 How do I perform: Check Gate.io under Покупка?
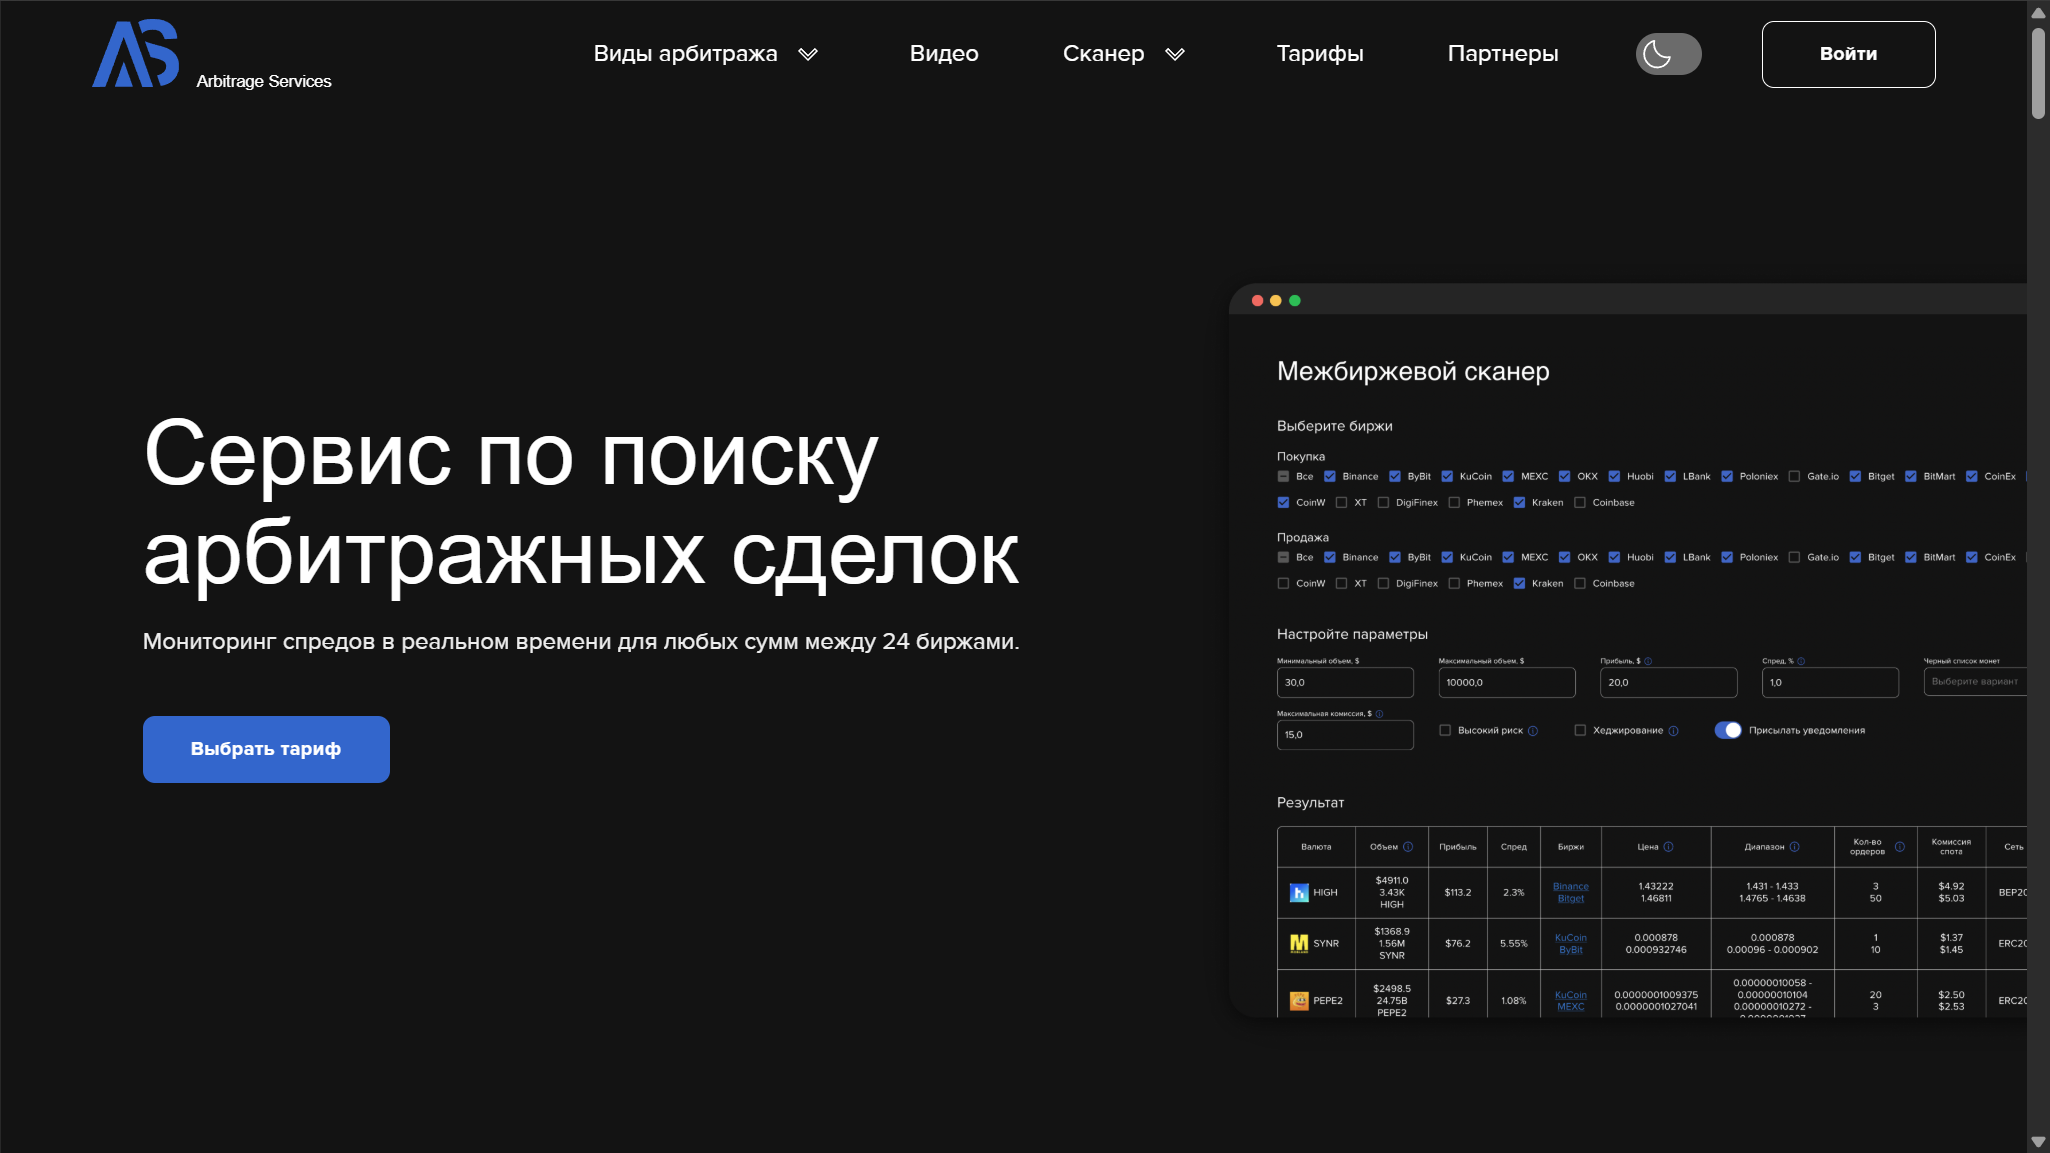pos(1794,476)
